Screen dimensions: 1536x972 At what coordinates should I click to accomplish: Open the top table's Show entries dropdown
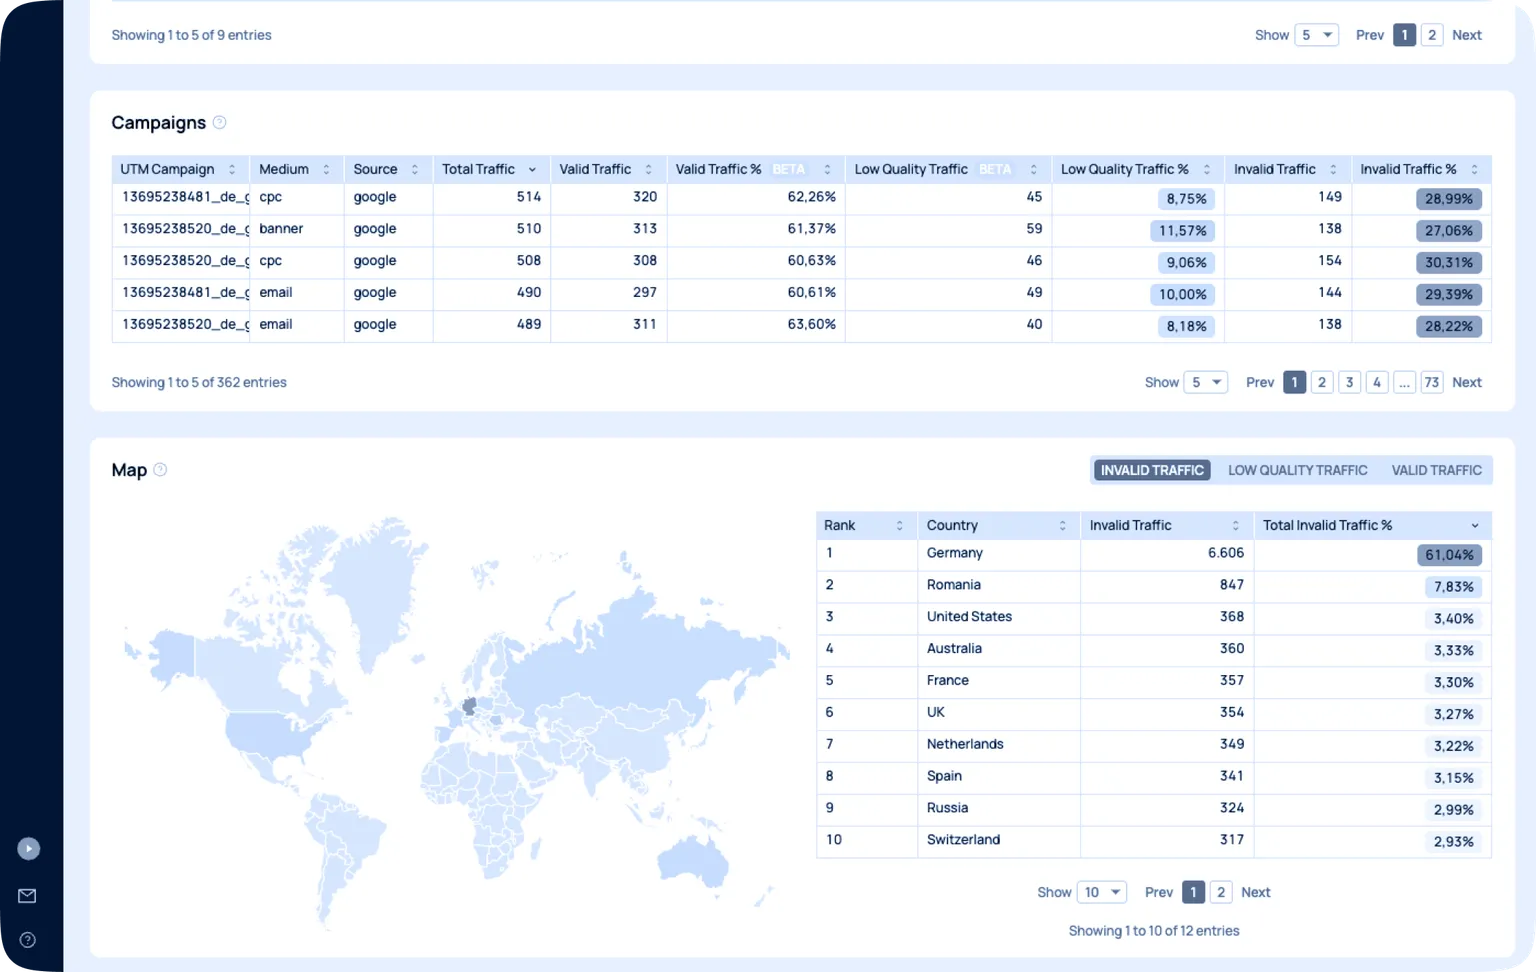coord(1316,35)
